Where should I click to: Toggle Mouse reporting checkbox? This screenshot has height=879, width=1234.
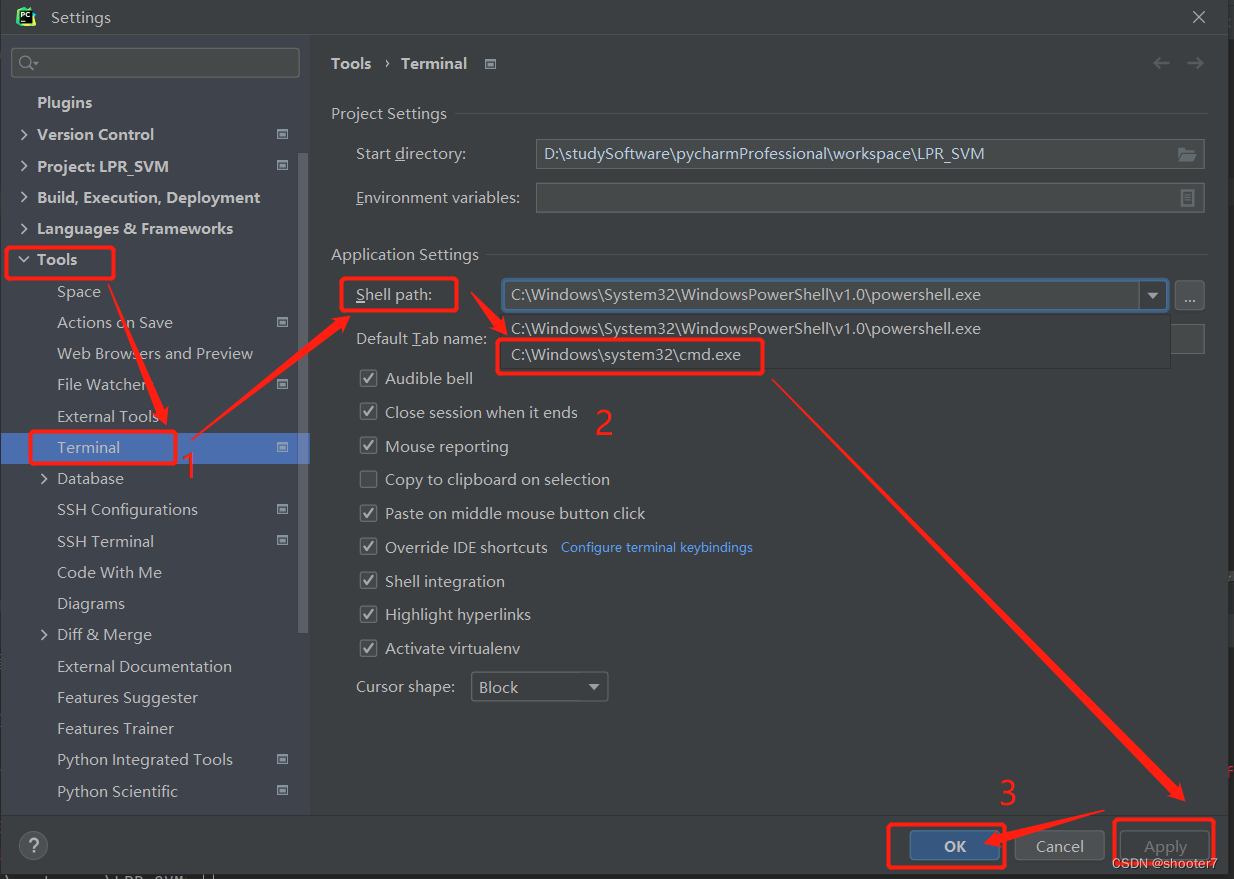click(x=369, y=446)
